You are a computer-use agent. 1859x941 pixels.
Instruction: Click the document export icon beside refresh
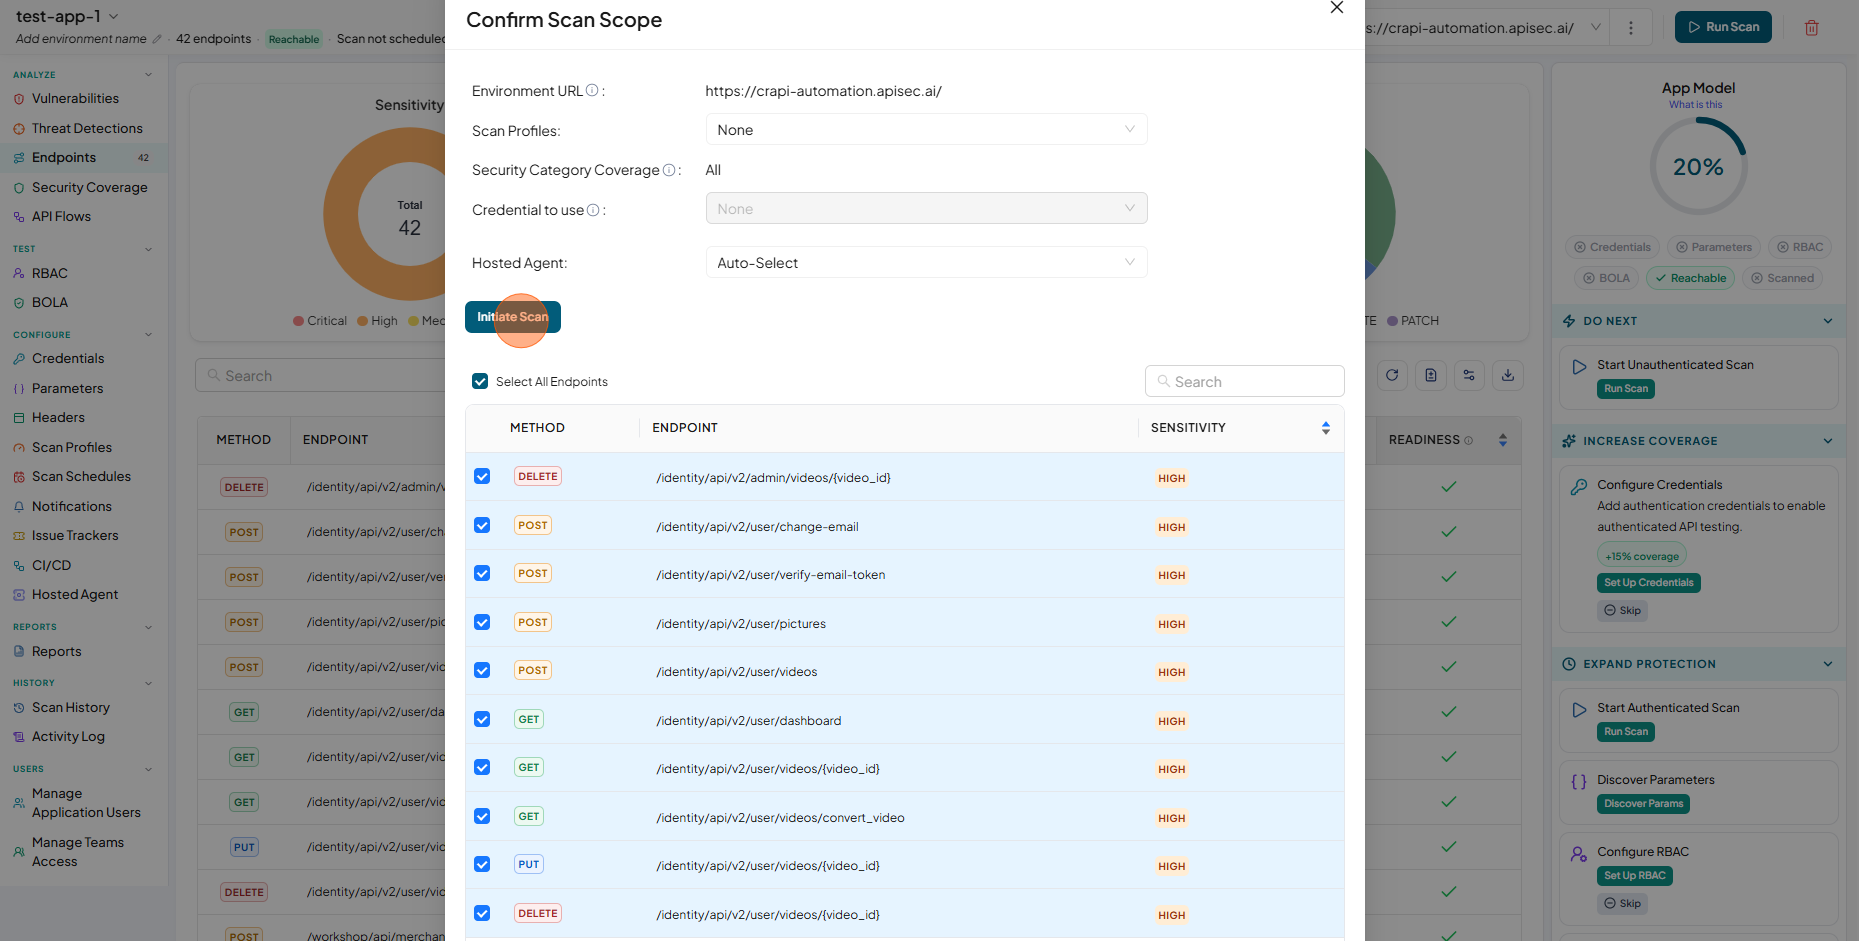click(1431, 375)
